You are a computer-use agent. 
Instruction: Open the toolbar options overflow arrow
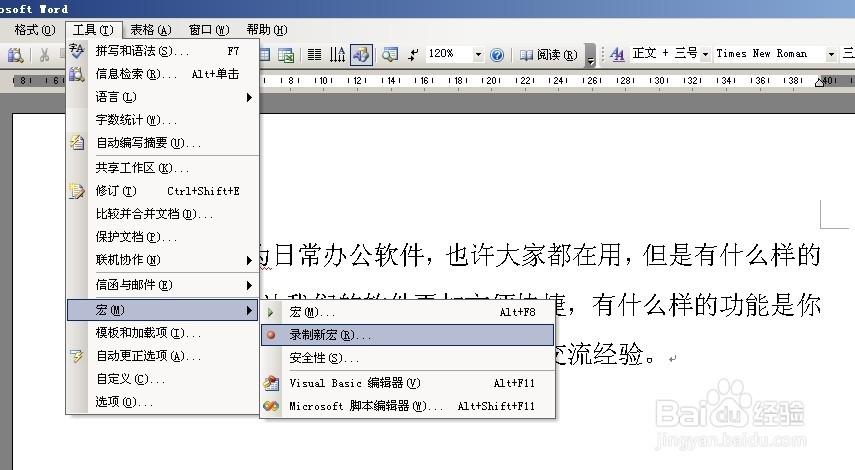point(591,55)
